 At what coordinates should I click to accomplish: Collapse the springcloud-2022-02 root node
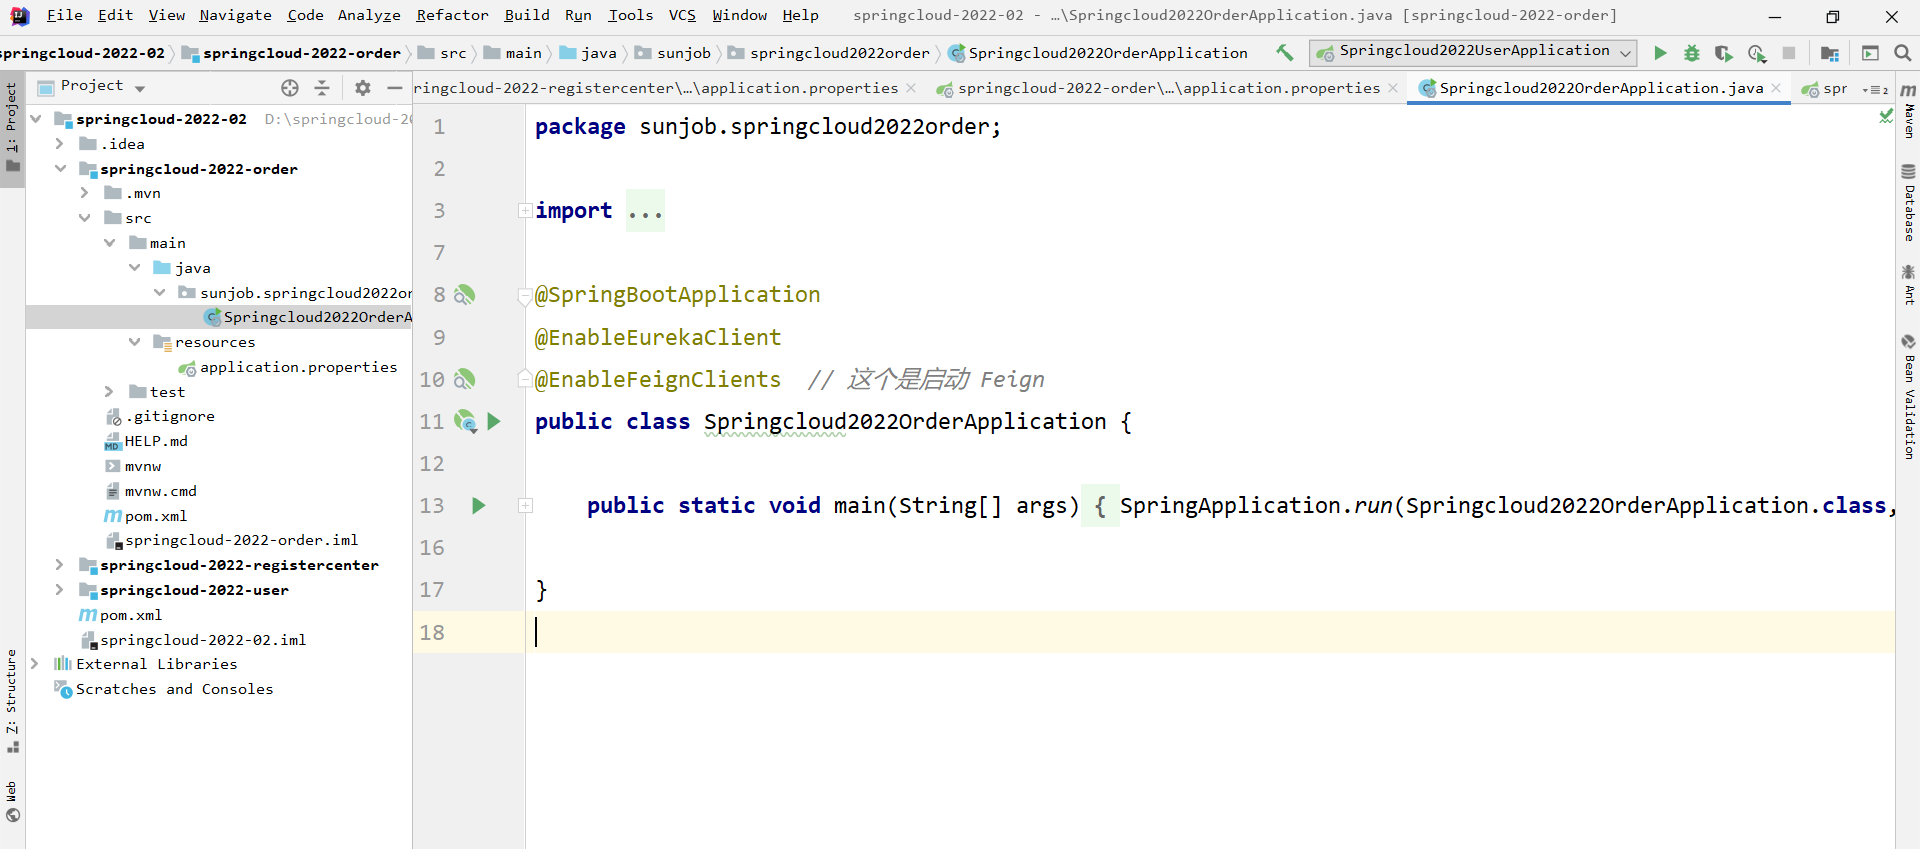[36, 119]
